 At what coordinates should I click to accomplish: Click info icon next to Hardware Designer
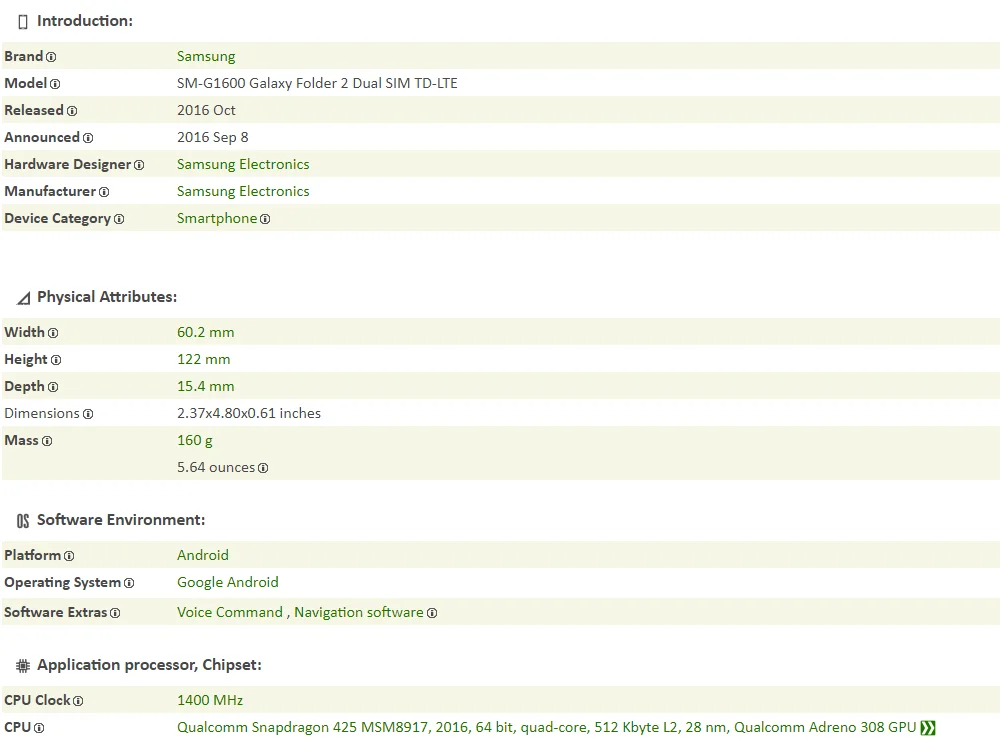tap(139, 165)
